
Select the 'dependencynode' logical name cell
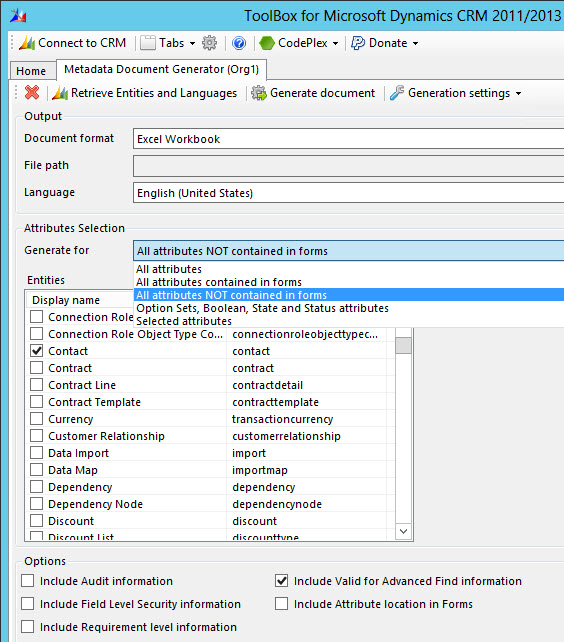(x=277, y=504)
